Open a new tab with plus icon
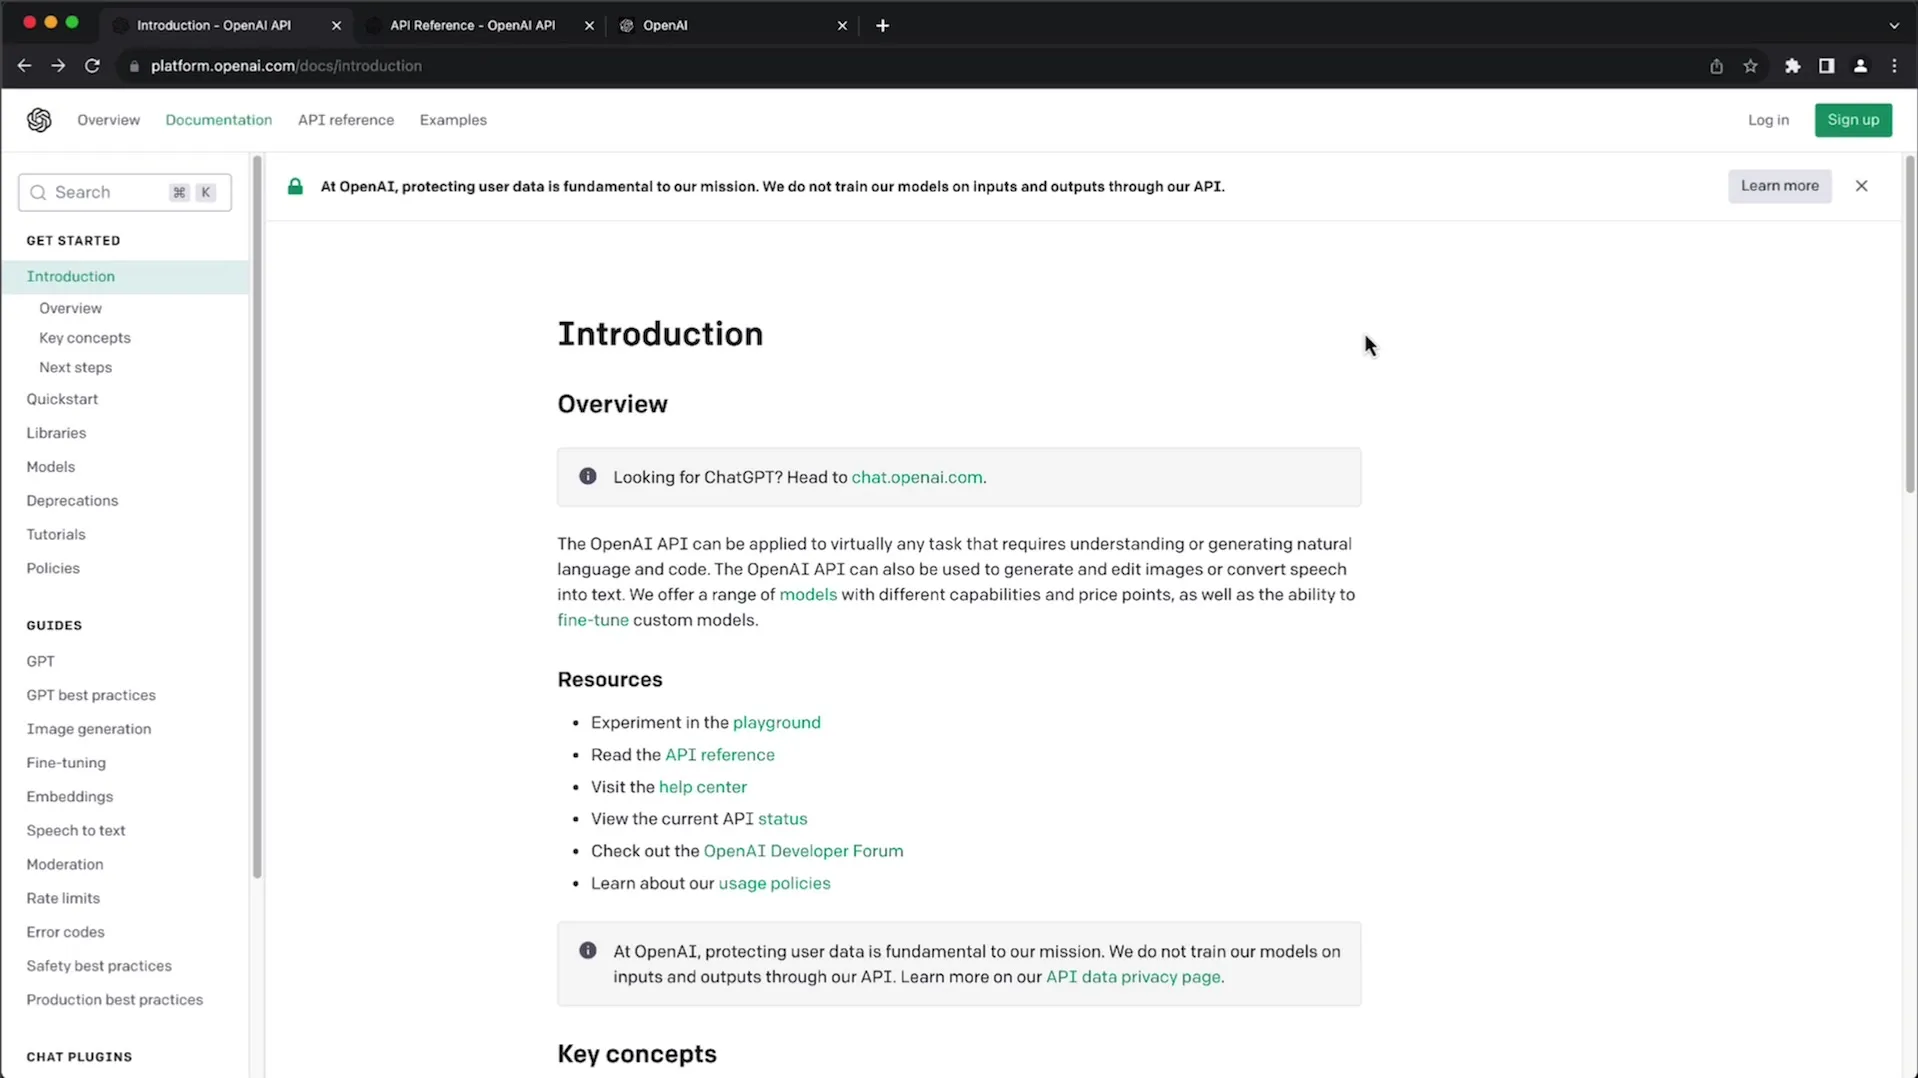The height and width of the screenshot is (1078, 1918). click(x=882, y=26)
